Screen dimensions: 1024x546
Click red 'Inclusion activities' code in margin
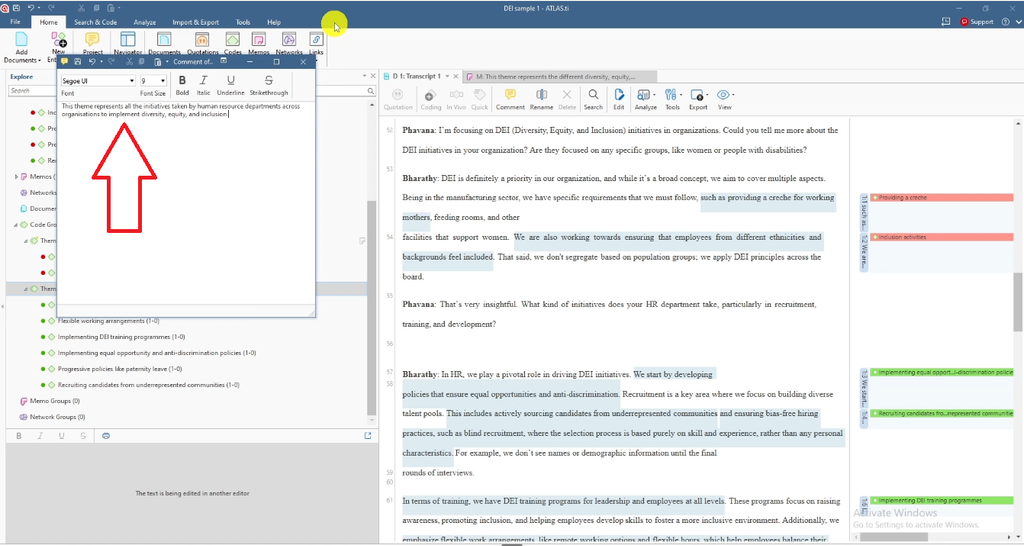coord(942,237)
